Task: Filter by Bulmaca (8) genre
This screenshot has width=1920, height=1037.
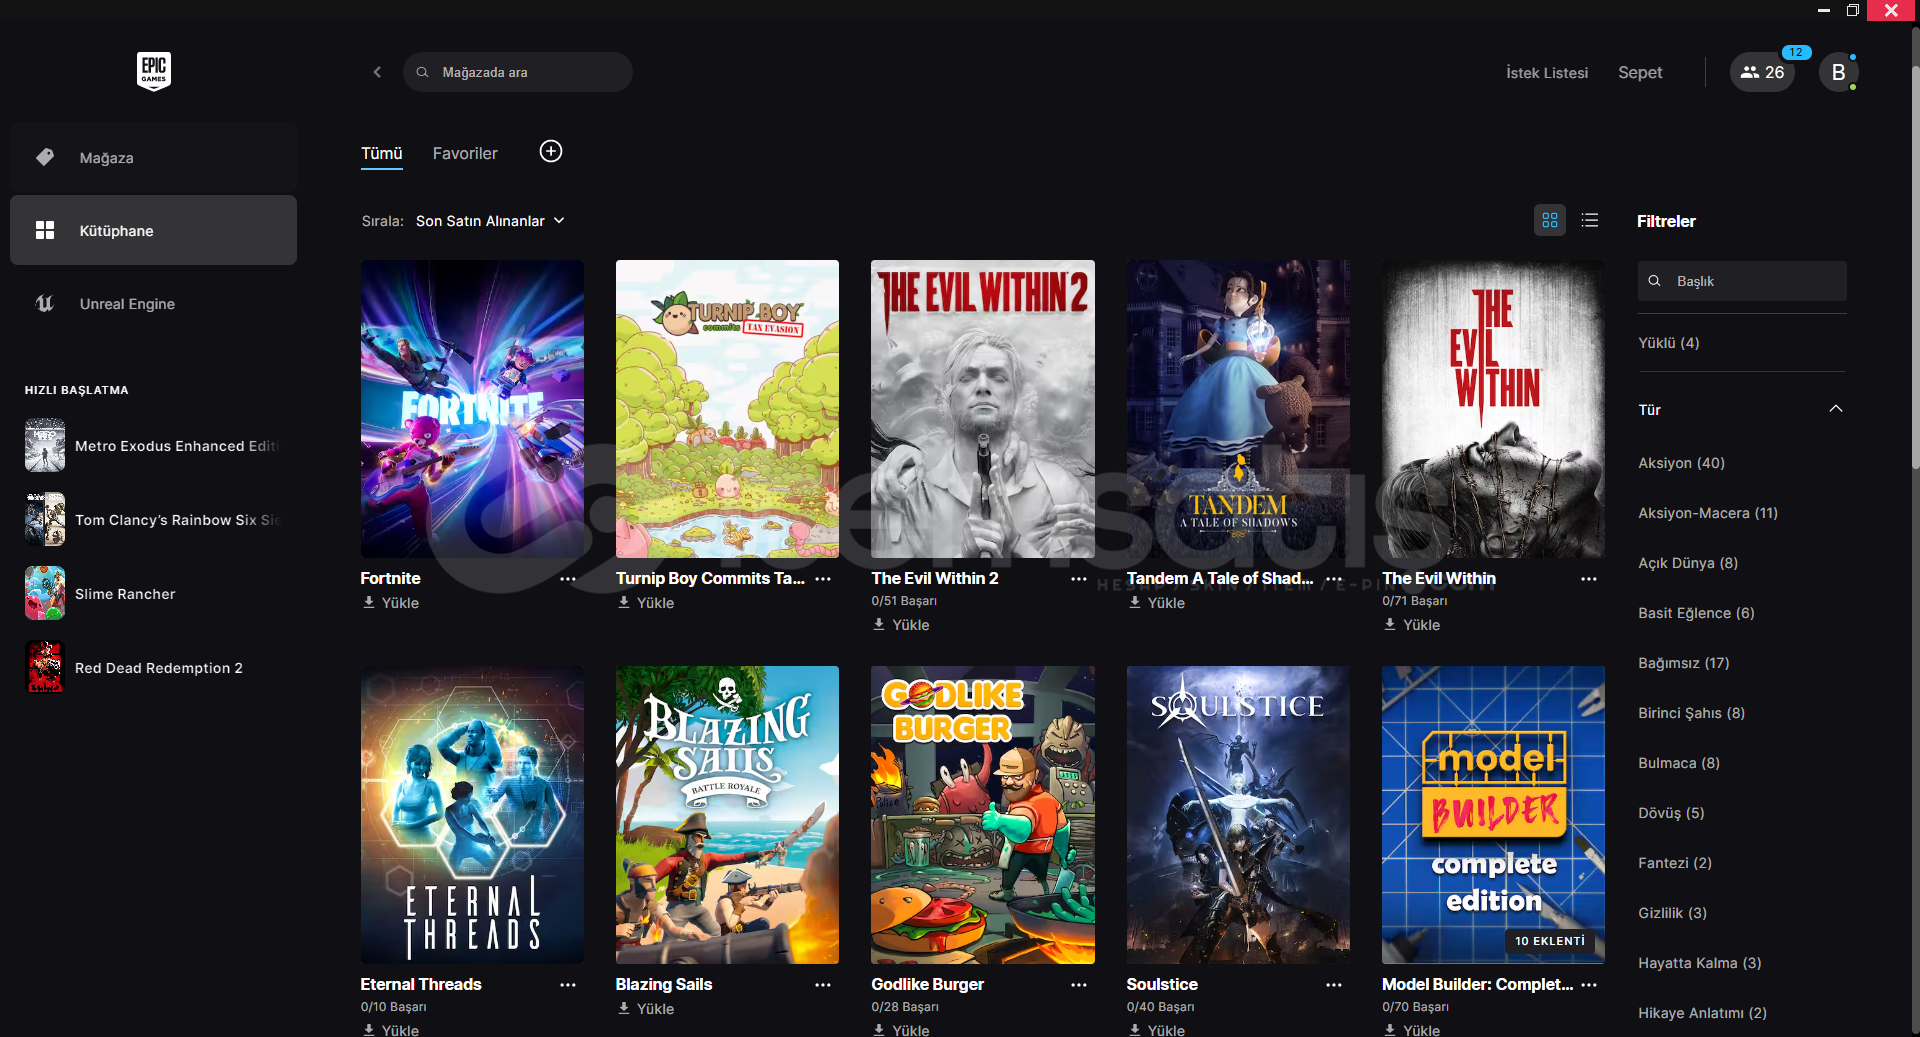Action: 1679,763
